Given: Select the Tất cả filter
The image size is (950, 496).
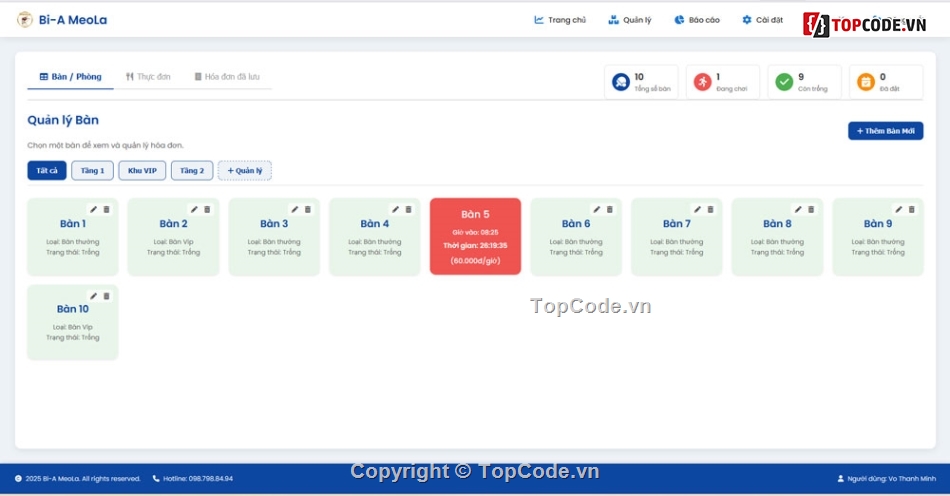Looking at the screenshot, I should (x=47, y=171).
